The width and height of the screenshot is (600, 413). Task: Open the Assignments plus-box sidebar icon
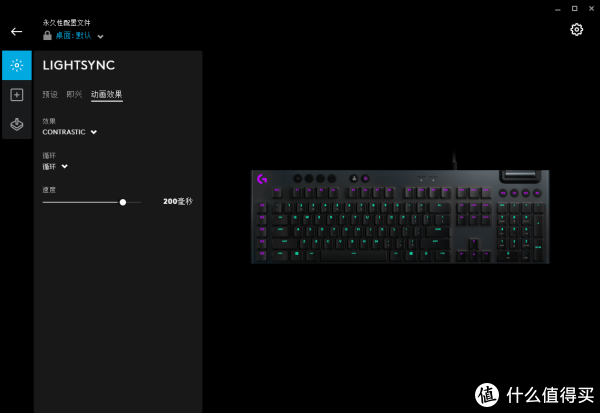point(17,95)
